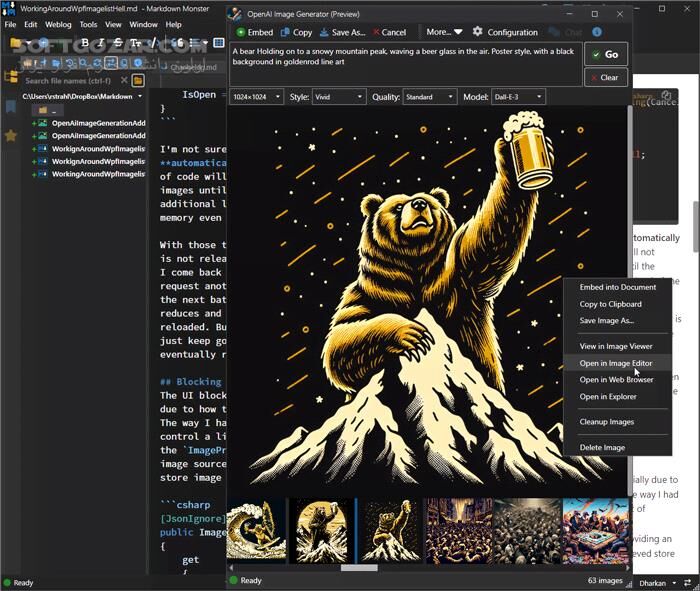Click the arrows icon at status bar far right
The height and width of the screenshot is (591, 700).
click(688, 583)
